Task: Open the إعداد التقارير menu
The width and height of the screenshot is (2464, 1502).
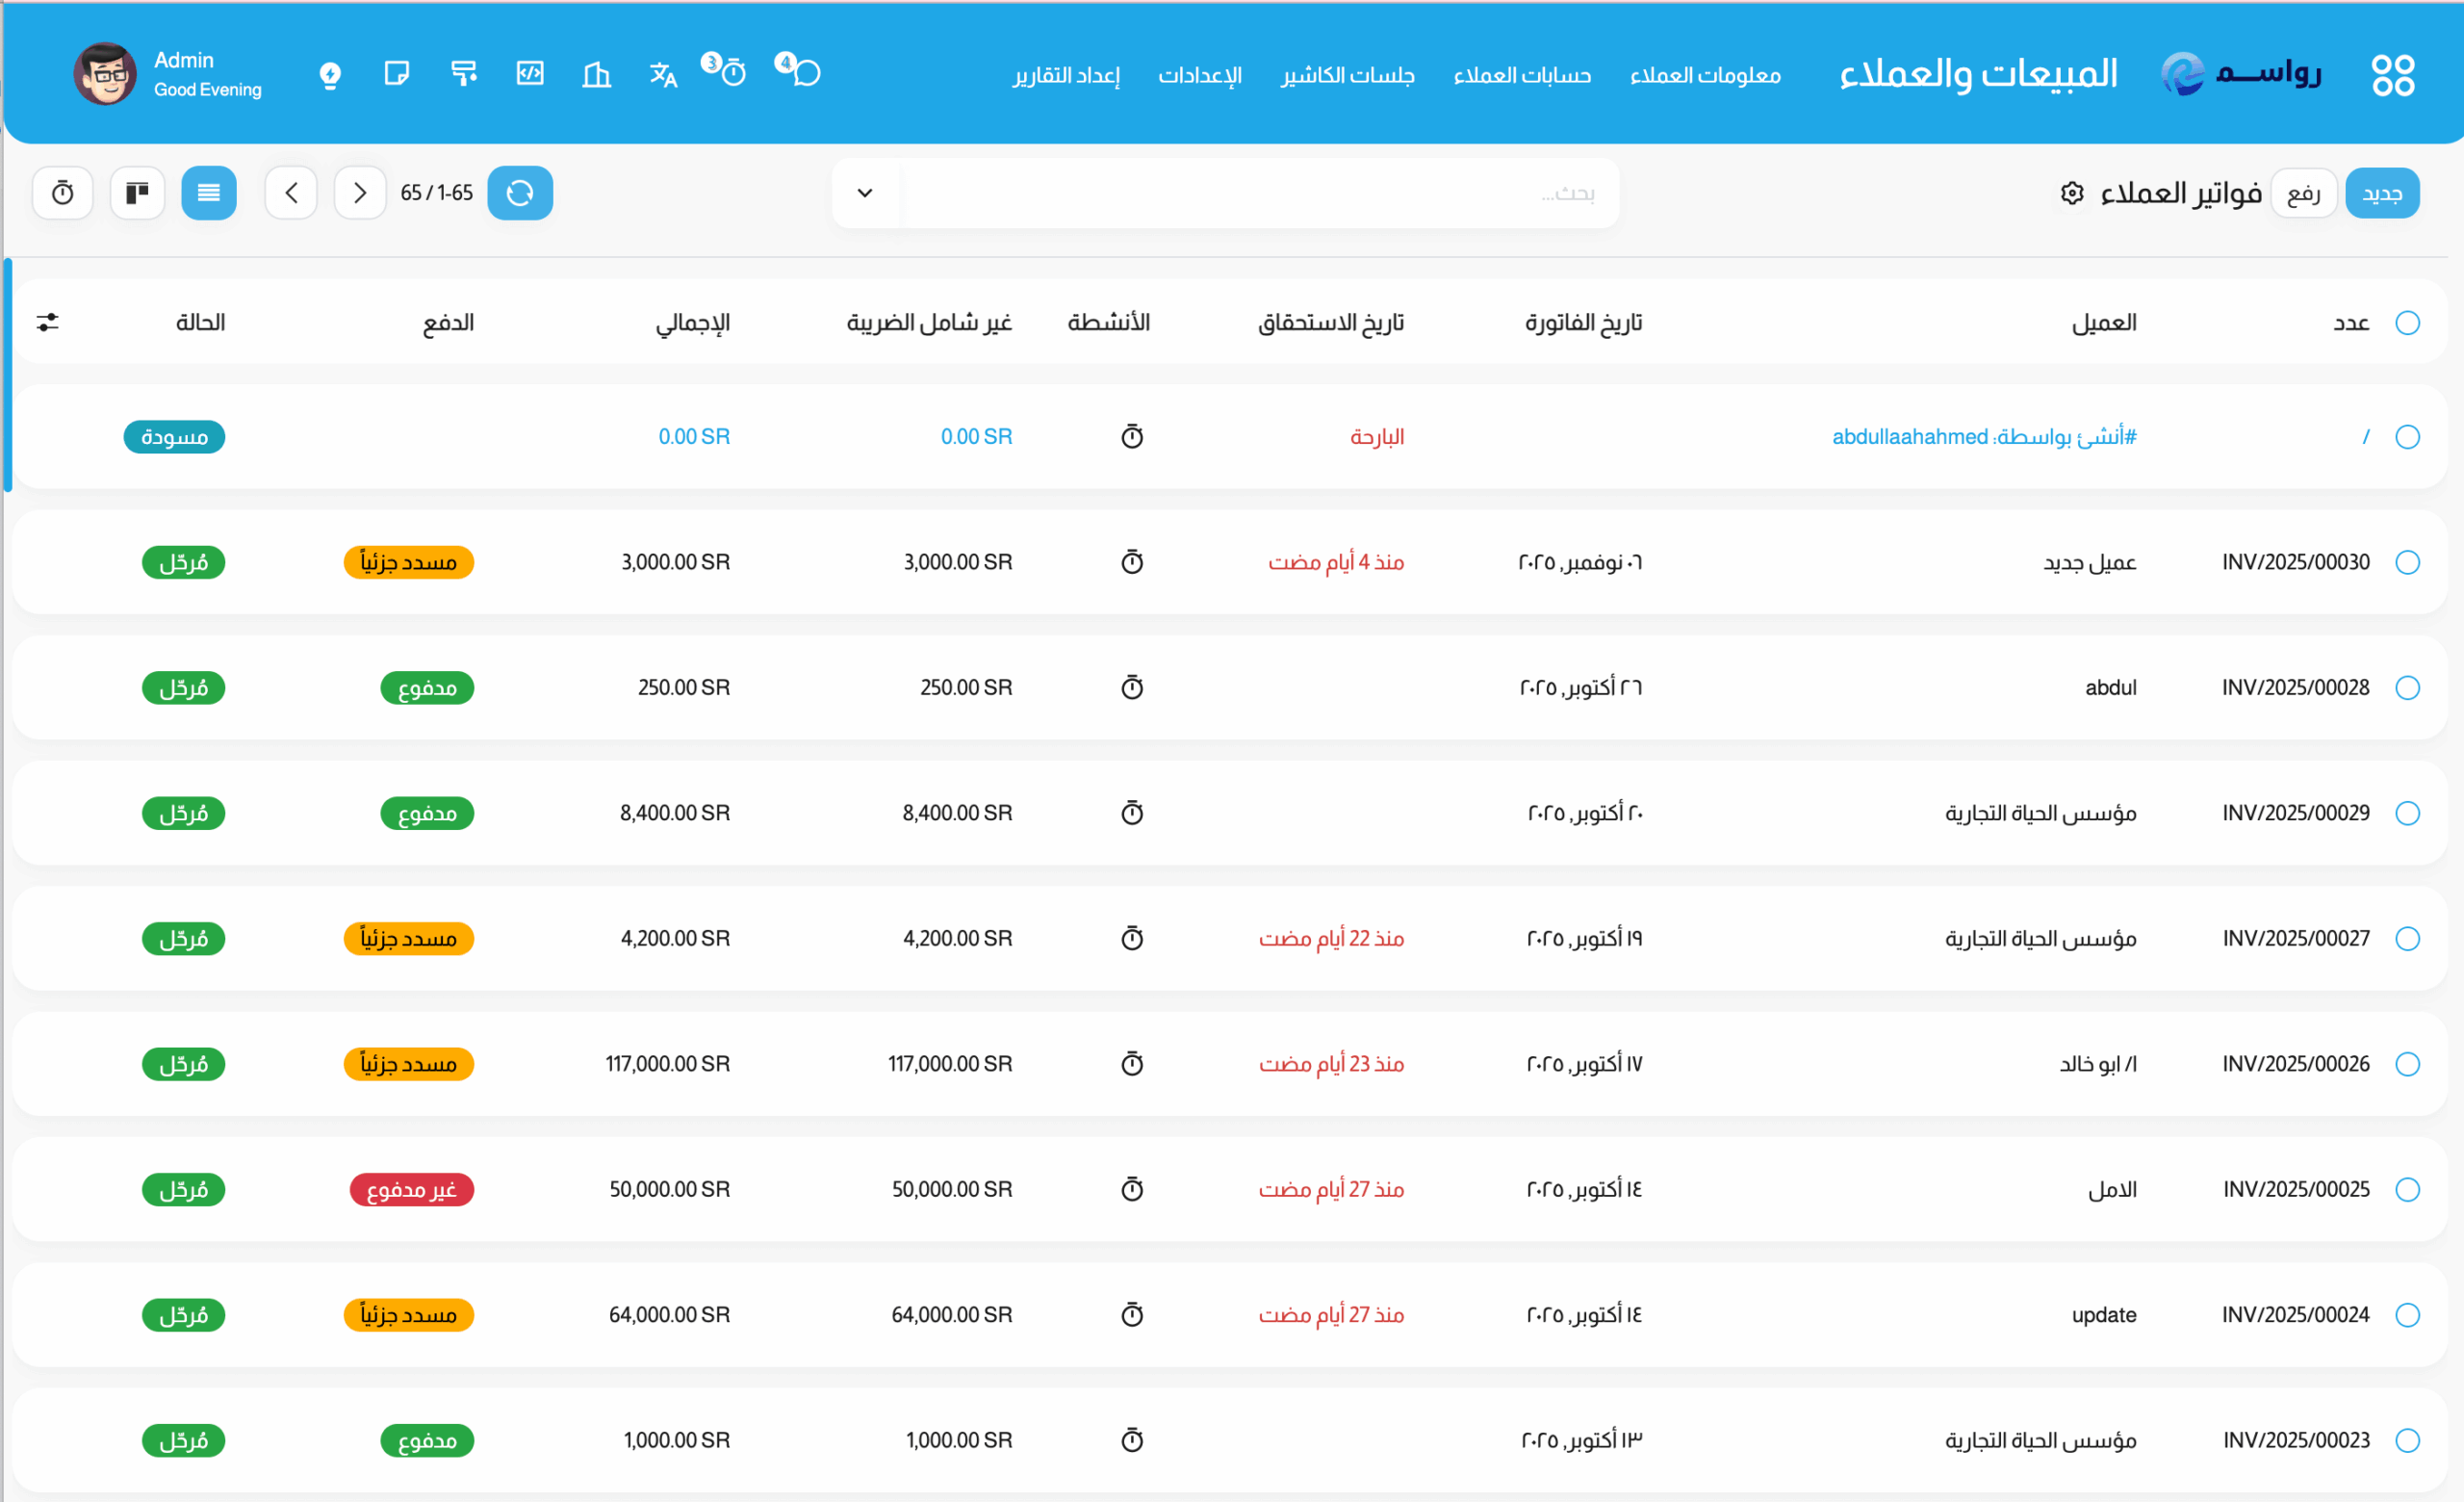Action: coord(1065,75)
